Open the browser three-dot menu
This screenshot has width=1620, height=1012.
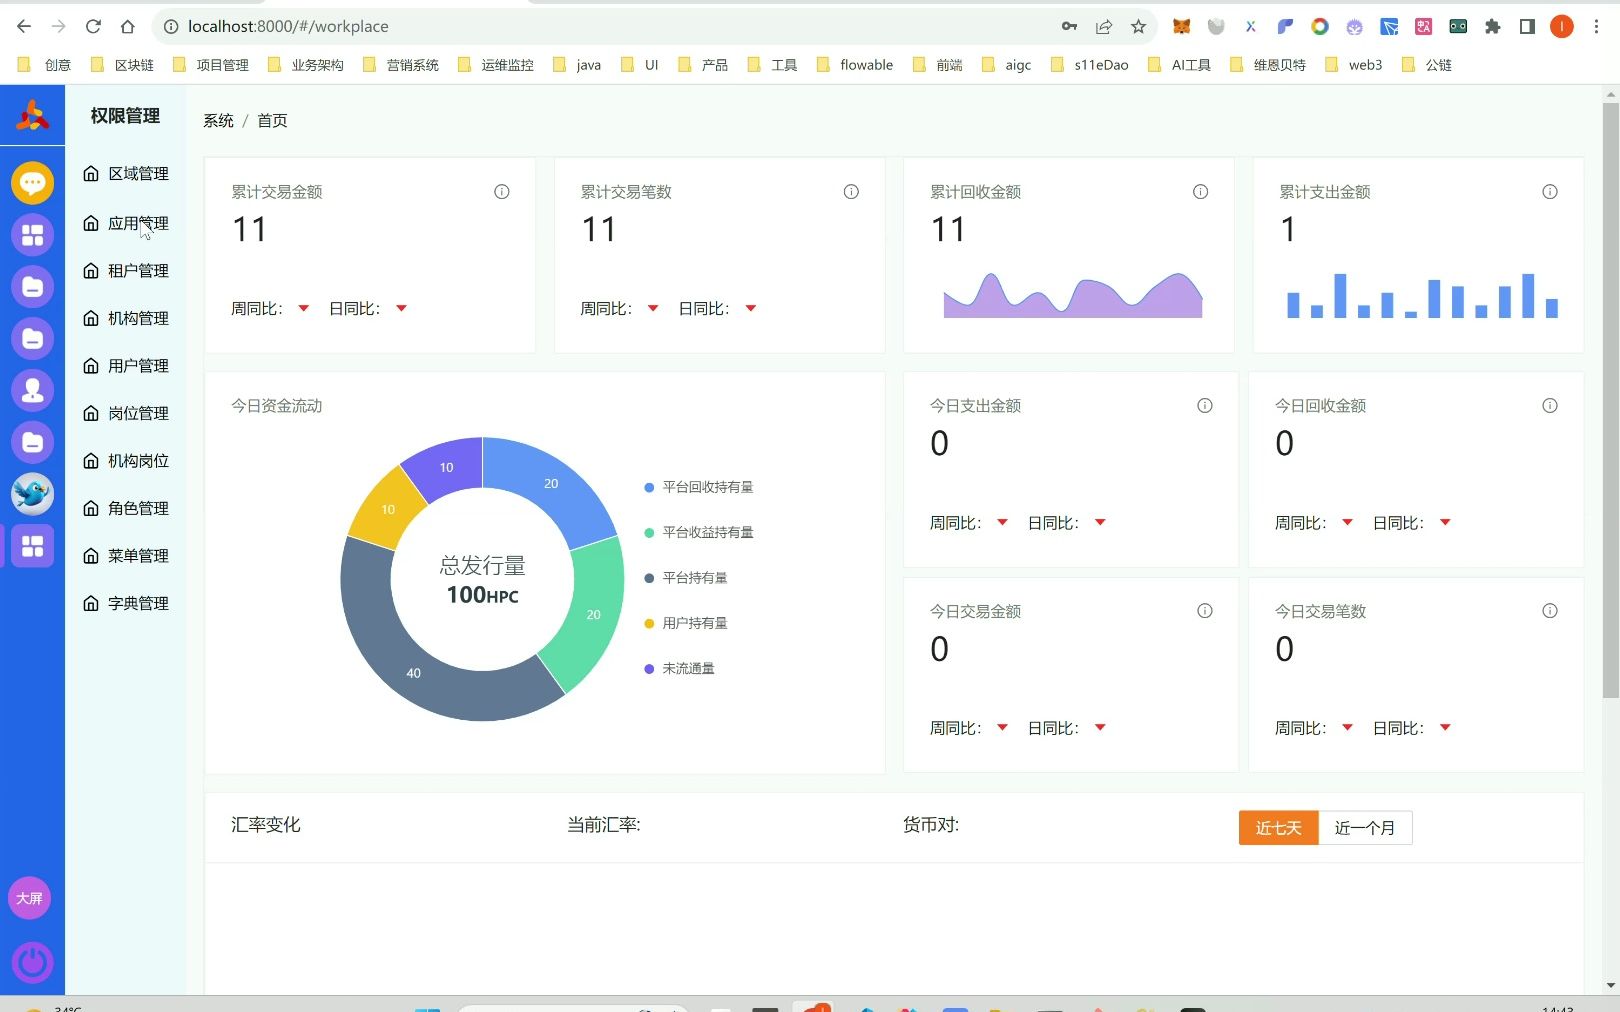[x=1596, y=27]
